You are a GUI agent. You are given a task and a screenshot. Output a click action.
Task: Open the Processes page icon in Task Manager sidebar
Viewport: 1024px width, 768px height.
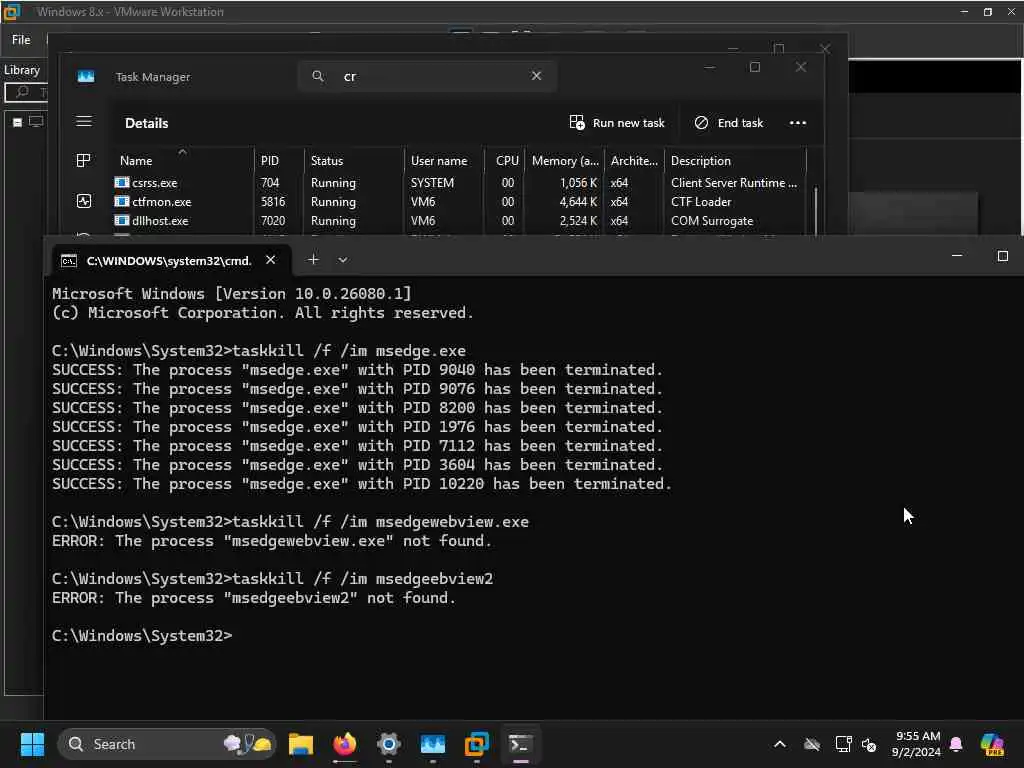[x=84, y=161]
